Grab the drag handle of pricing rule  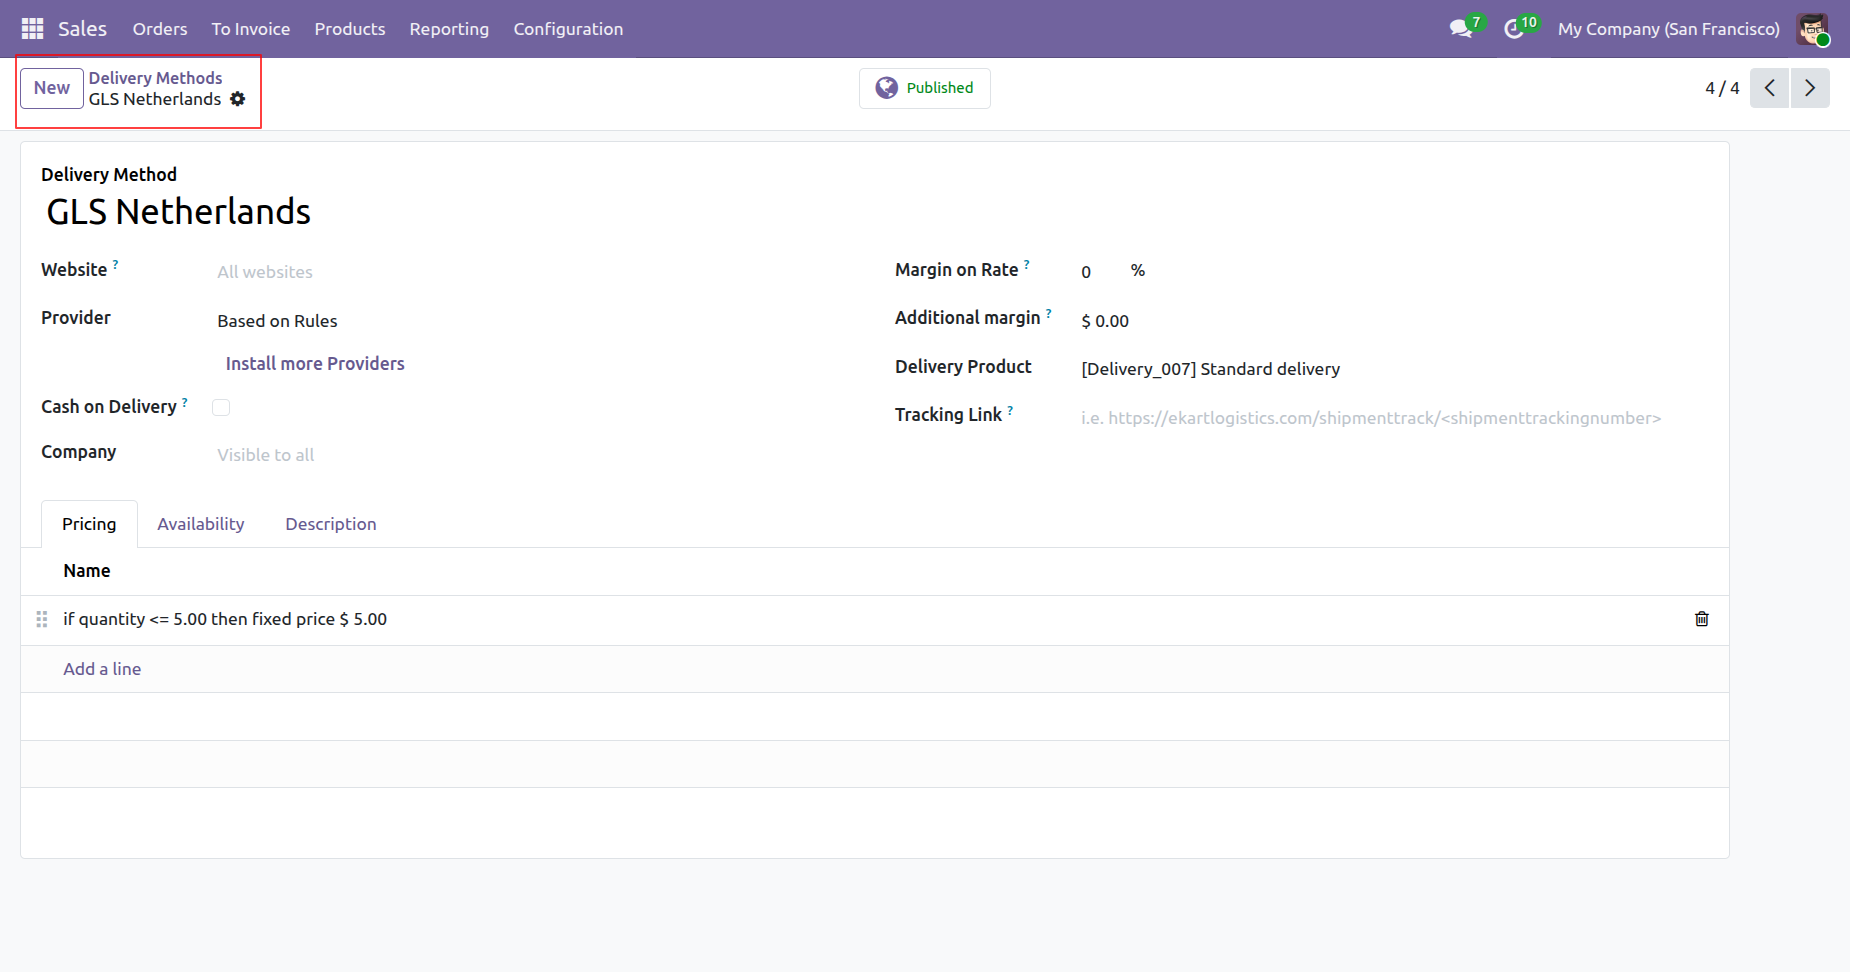[x=42, y=619]
